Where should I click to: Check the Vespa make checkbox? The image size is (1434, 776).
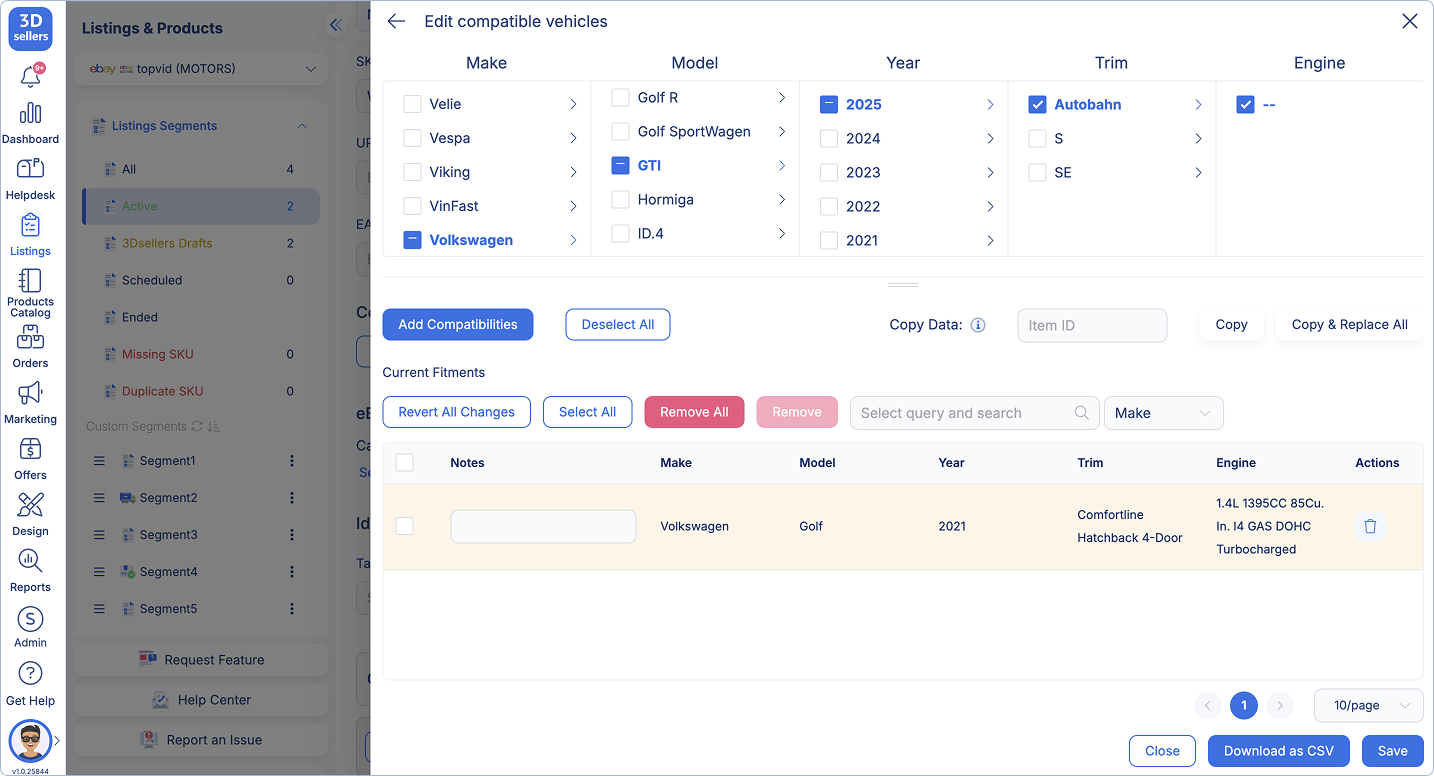pyautogui.click(x=412, y=138)
